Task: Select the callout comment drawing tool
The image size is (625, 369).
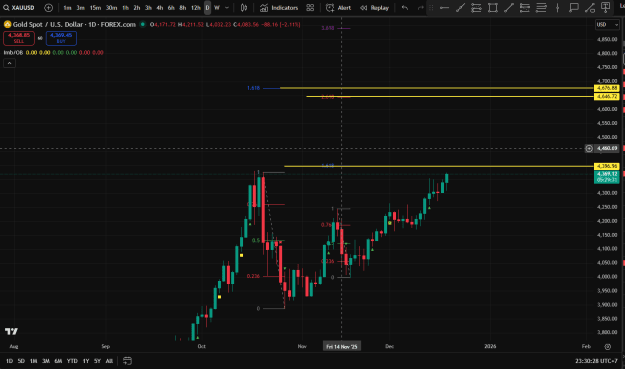Action: point(574,8)
